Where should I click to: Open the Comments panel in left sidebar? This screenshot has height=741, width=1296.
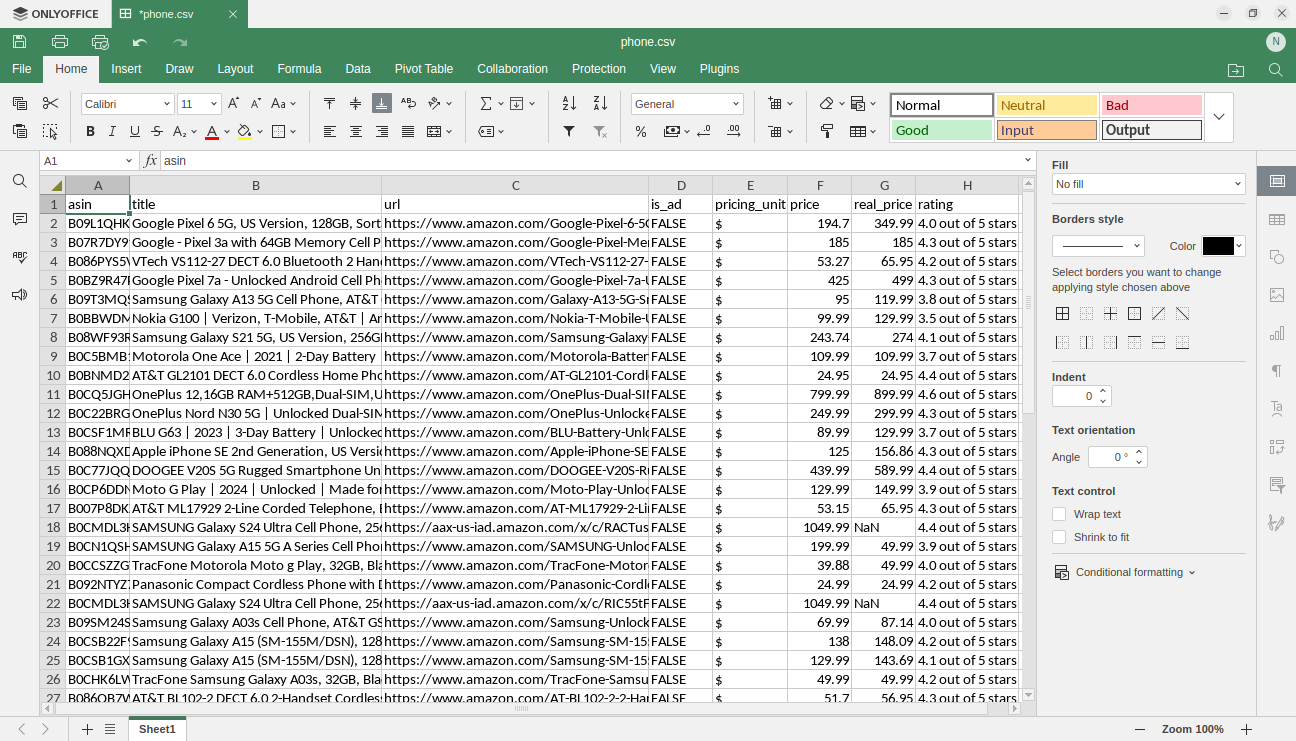[x=20, y=219]
